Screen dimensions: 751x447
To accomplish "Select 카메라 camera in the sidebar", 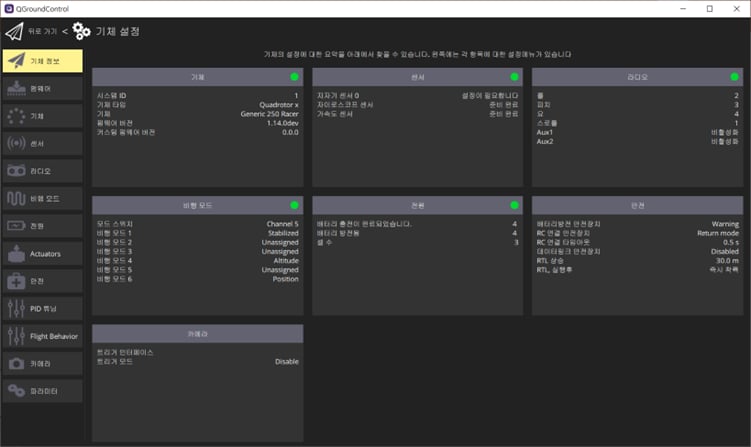I will (x=41, y=364).
